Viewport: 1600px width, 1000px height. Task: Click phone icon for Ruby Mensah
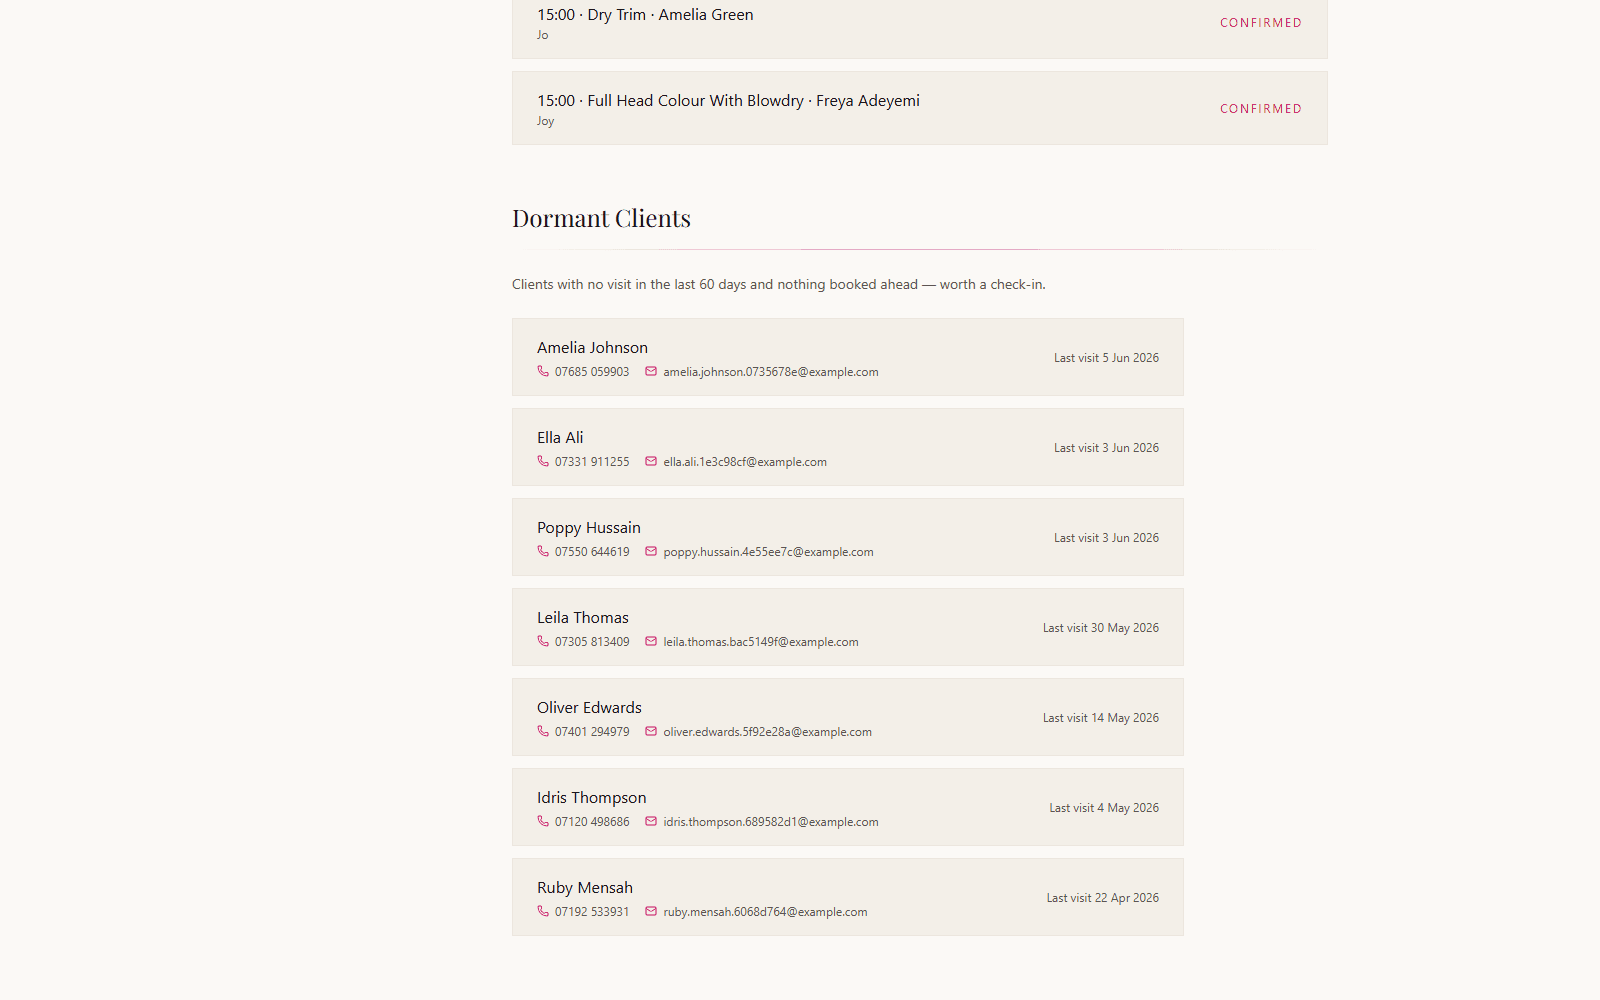point(543,911)
